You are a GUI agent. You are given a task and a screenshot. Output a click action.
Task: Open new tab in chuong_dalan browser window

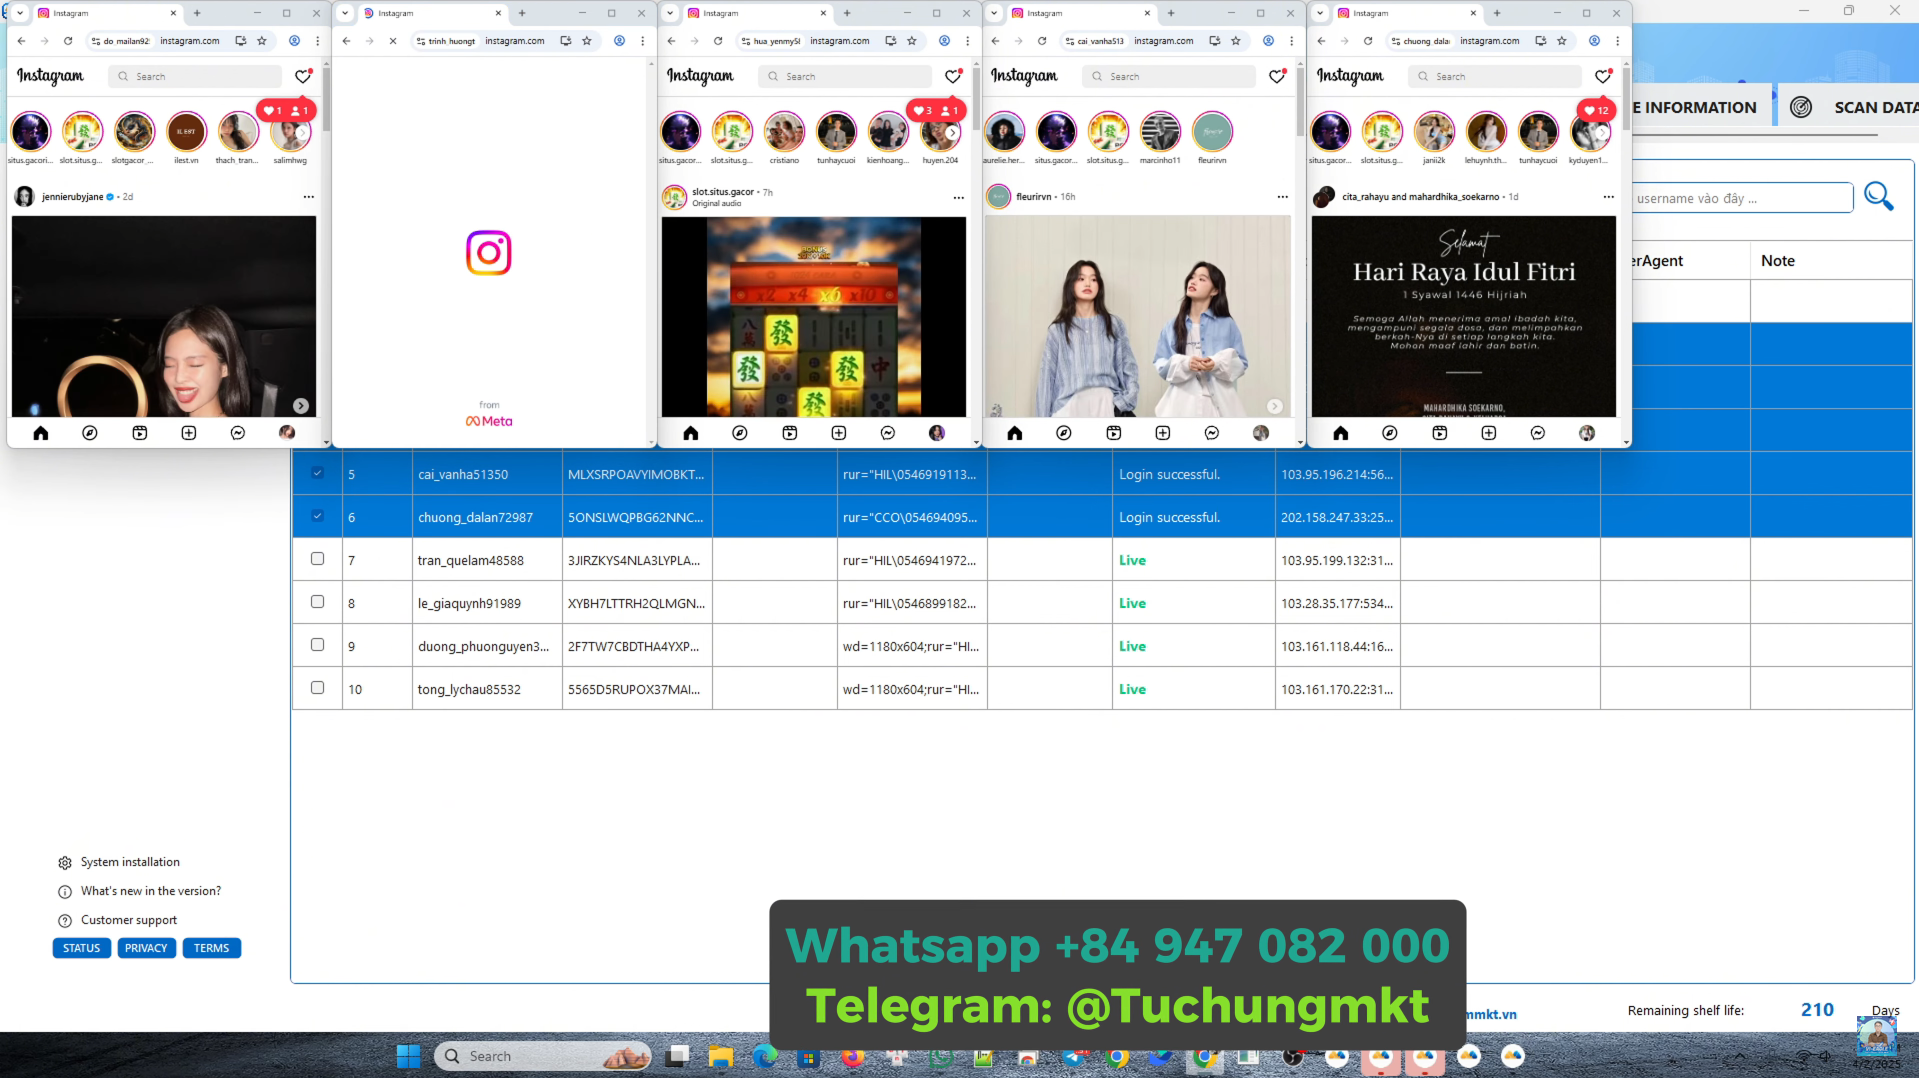1497,13
